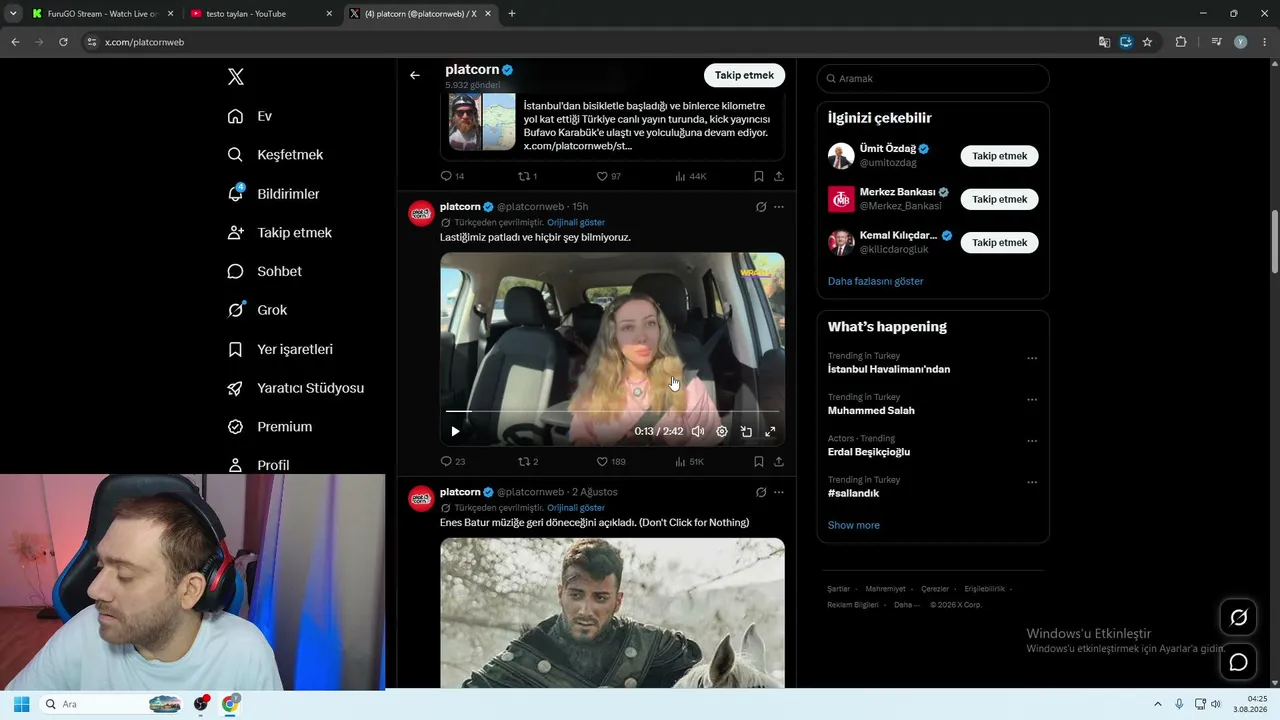Image resolution: width=1280 pixels, height=720 pixels.
Task: Expand the footer Daha... menu
Action: (x=906, y=605)
